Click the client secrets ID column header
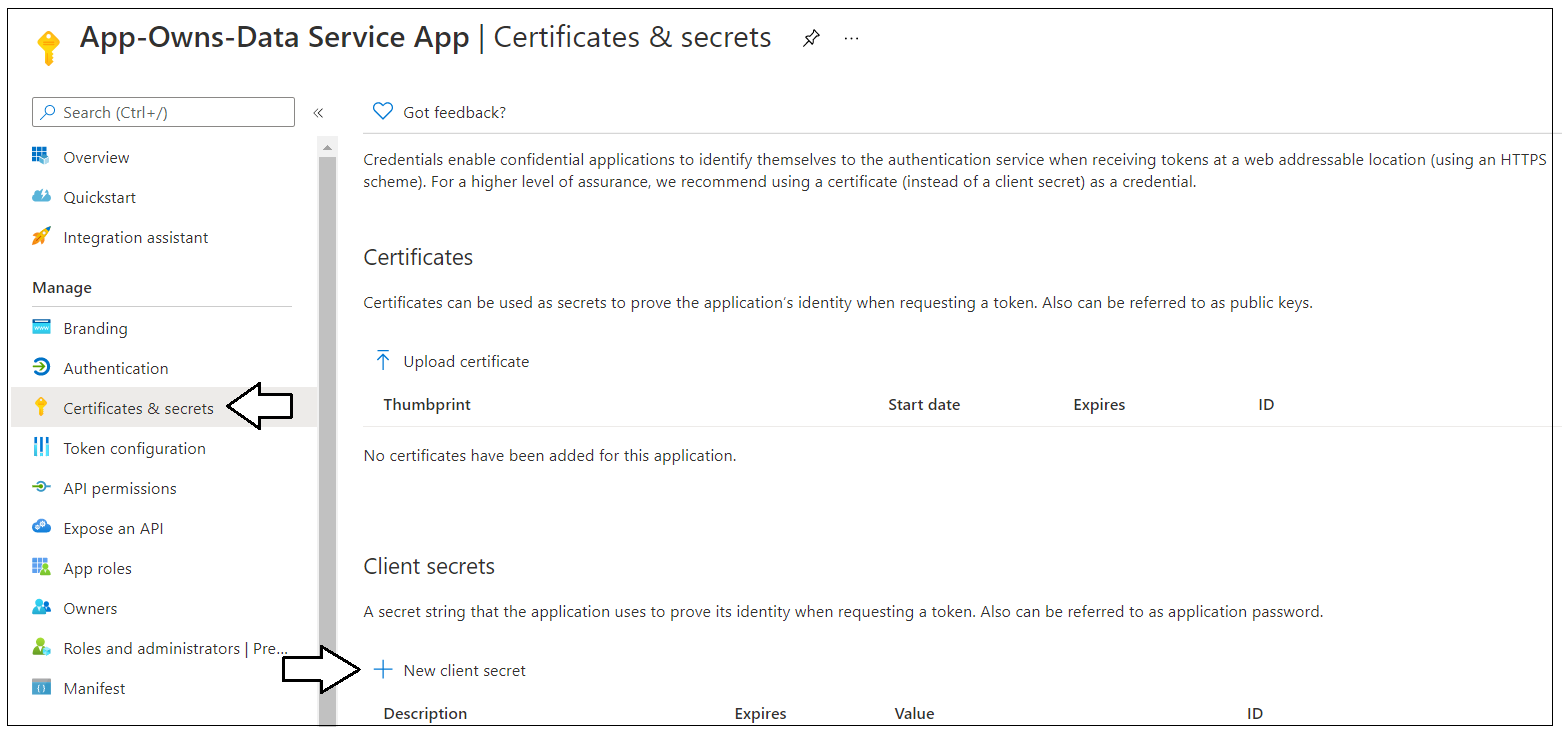The height and width of the screenshot is (736, 1562). click(1255, 714)
